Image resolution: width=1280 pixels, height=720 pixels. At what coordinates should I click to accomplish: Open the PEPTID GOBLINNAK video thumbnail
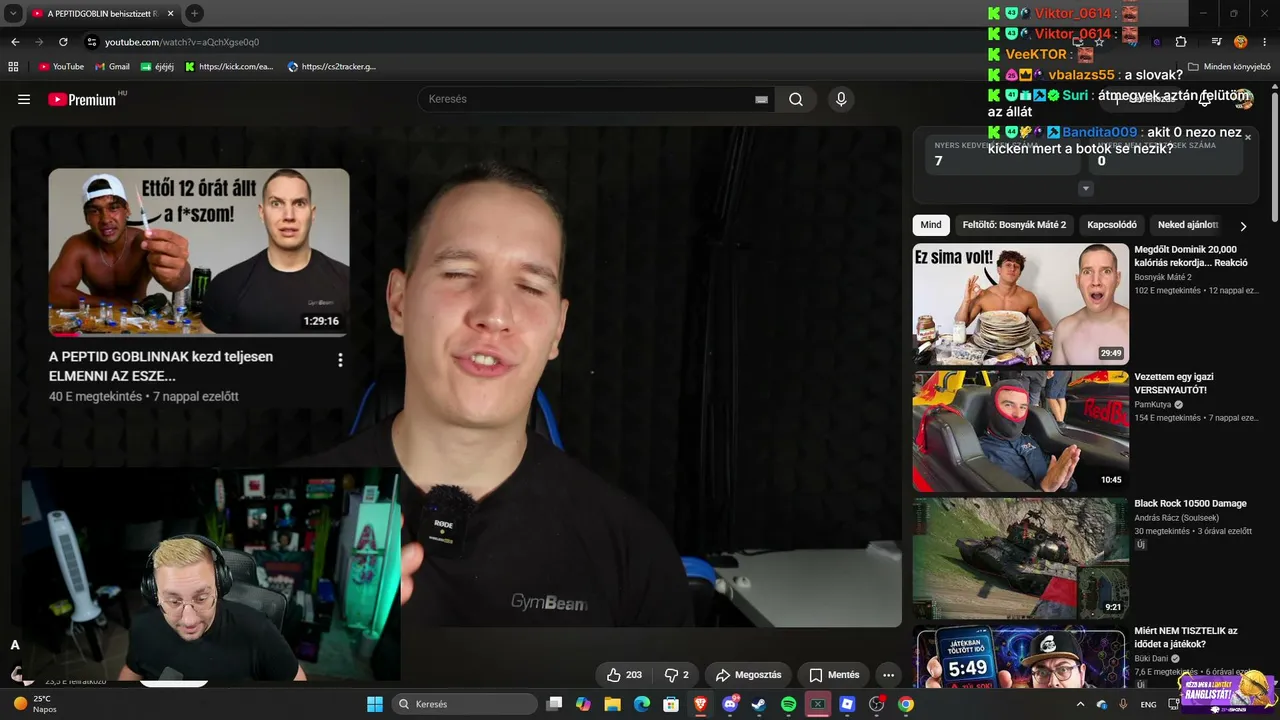[x=199, y=251]
